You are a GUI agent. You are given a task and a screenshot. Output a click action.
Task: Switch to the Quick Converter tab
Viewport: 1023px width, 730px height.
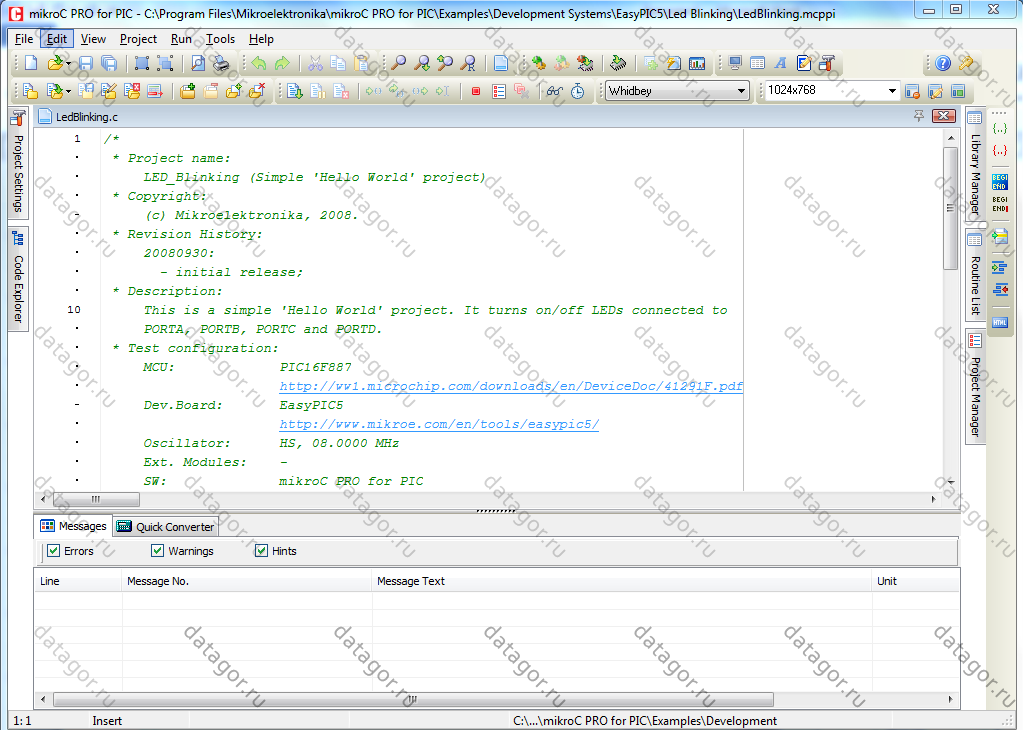click(166, 526)
